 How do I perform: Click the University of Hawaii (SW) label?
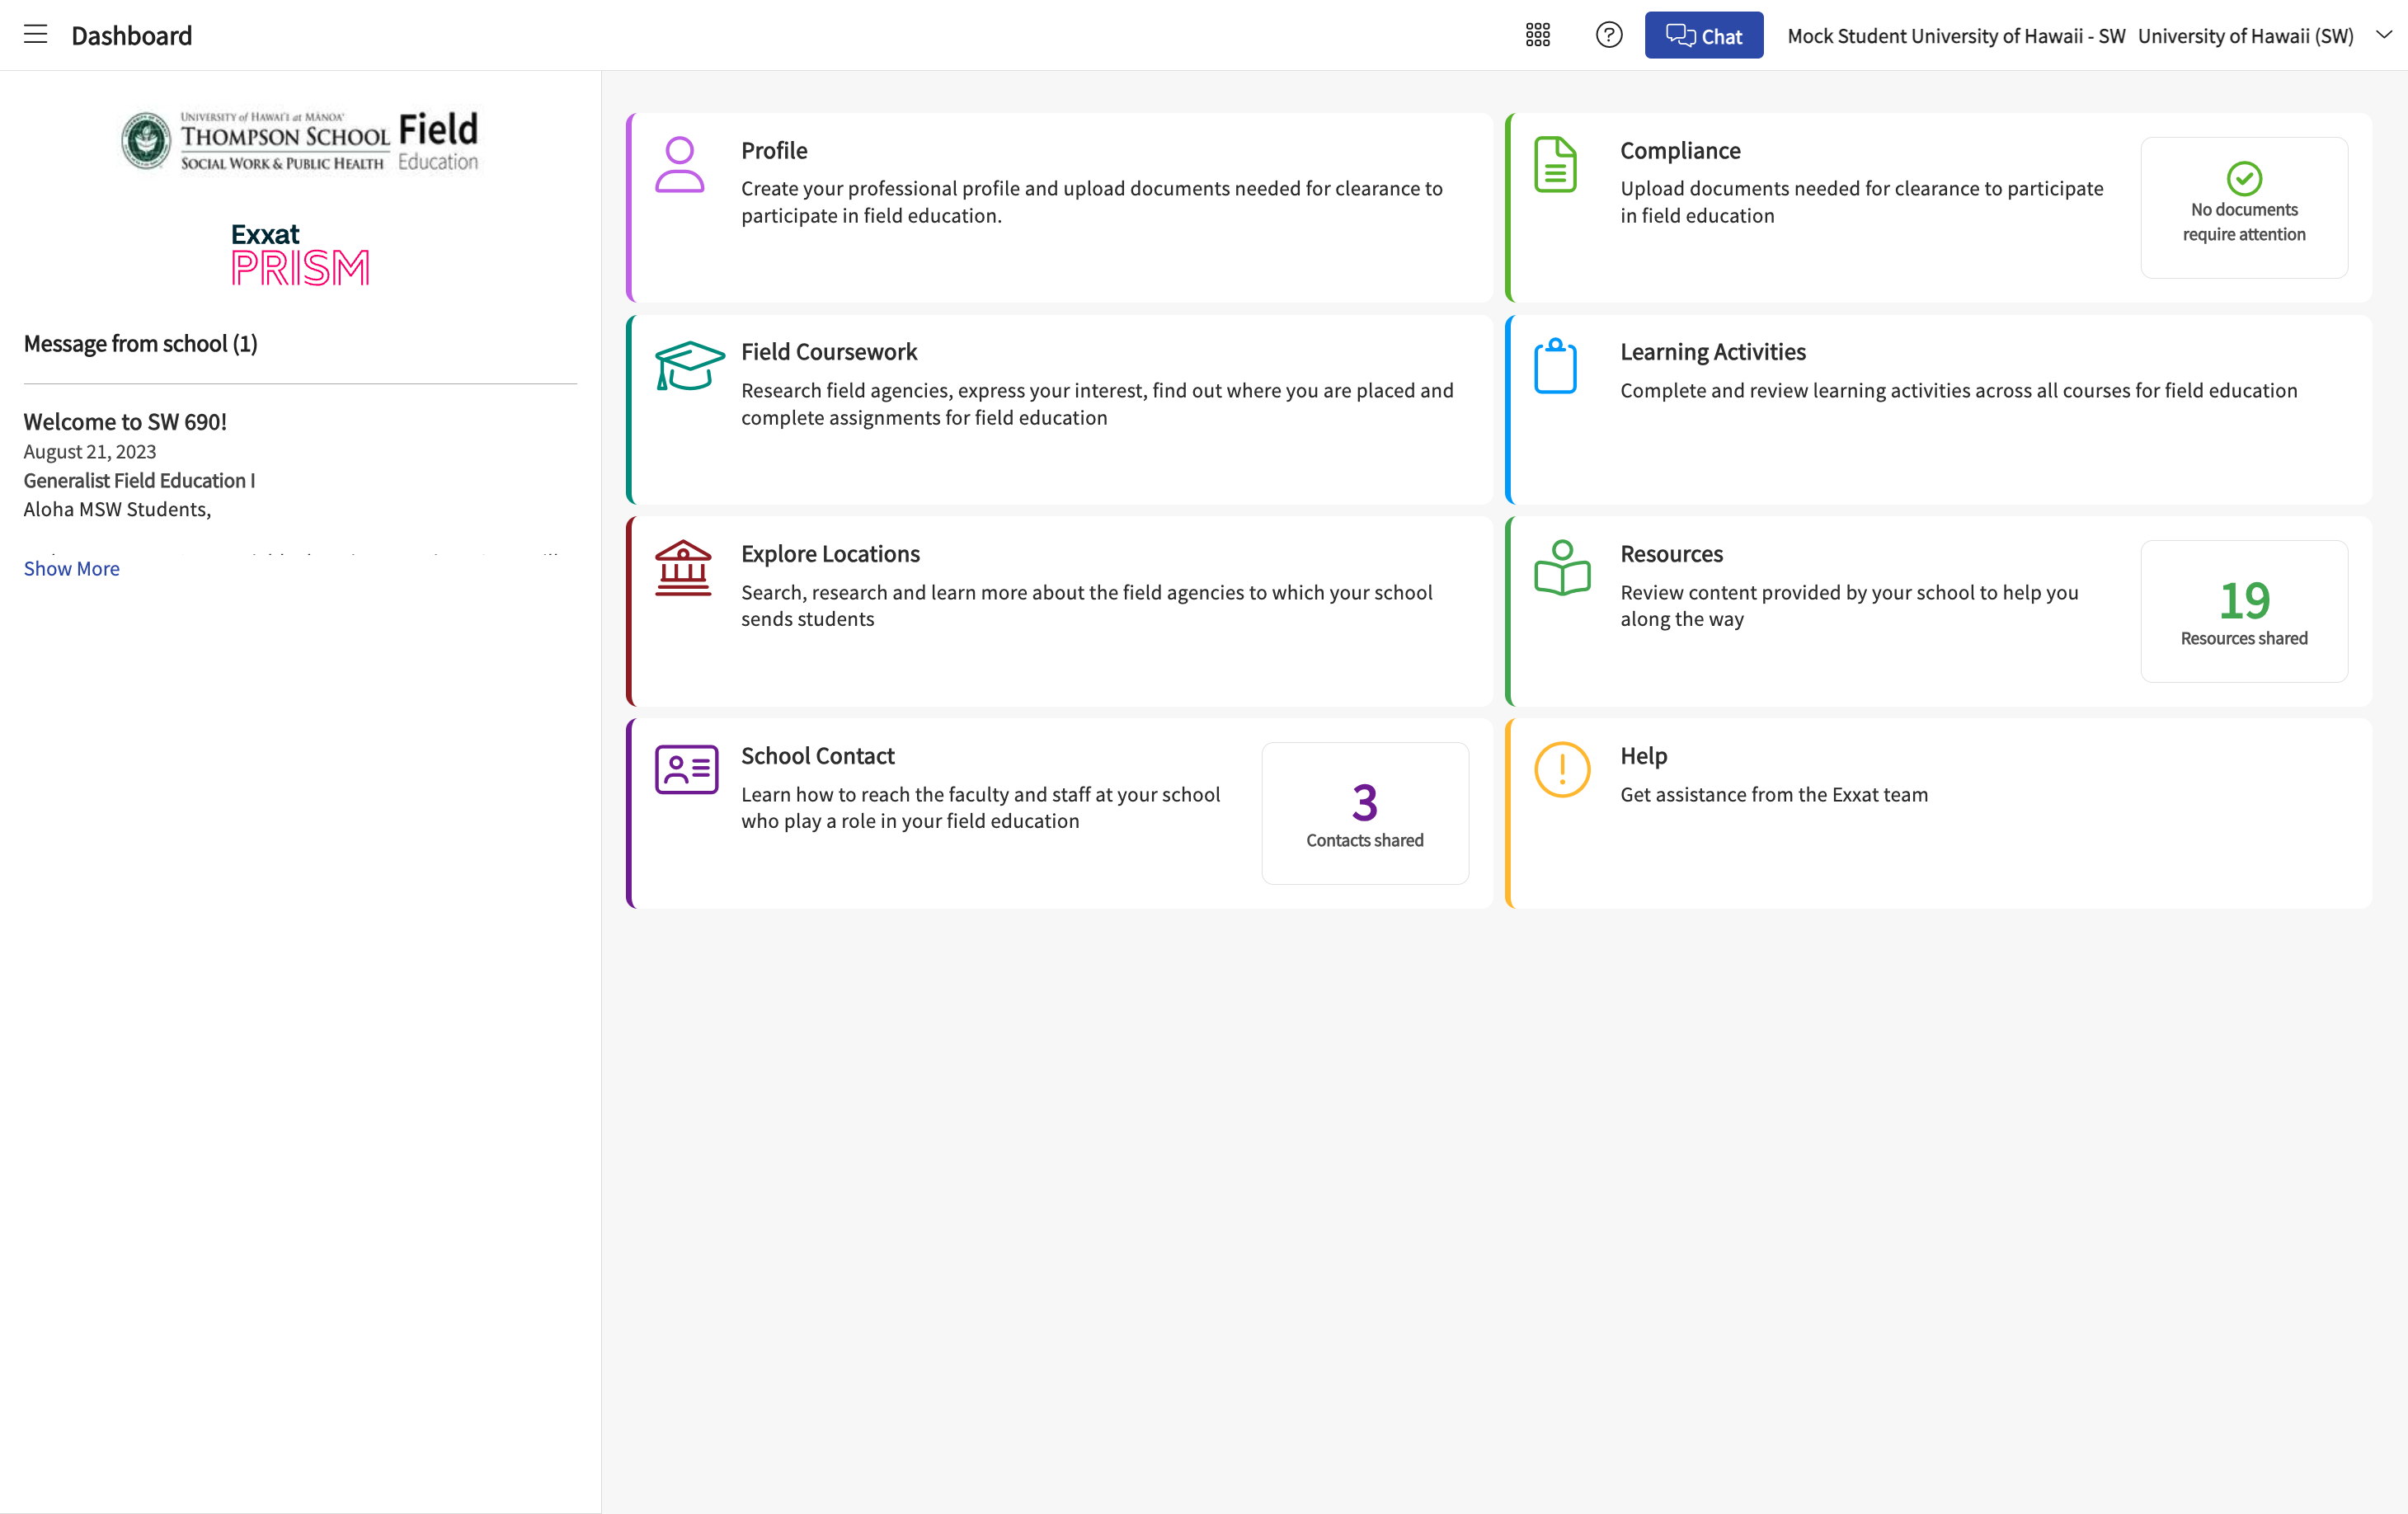2246,36
